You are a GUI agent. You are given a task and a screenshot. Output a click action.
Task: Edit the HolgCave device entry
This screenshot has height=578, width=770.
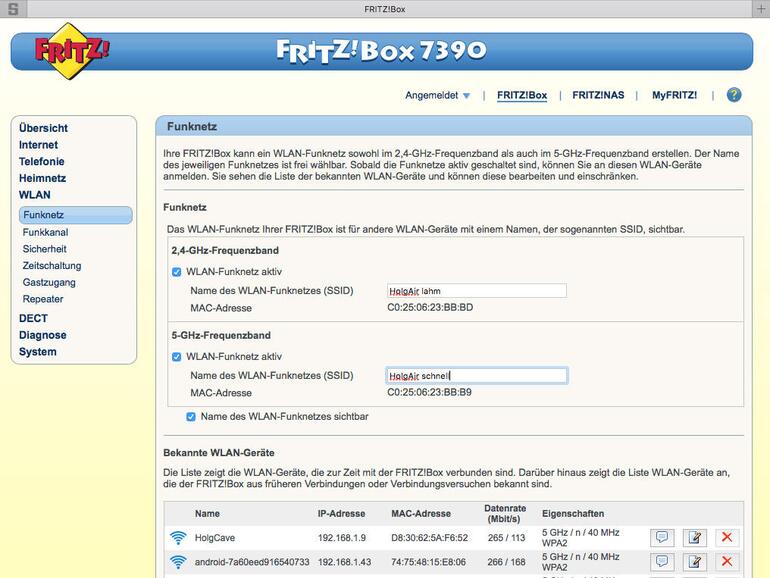(x=694, y=537)
